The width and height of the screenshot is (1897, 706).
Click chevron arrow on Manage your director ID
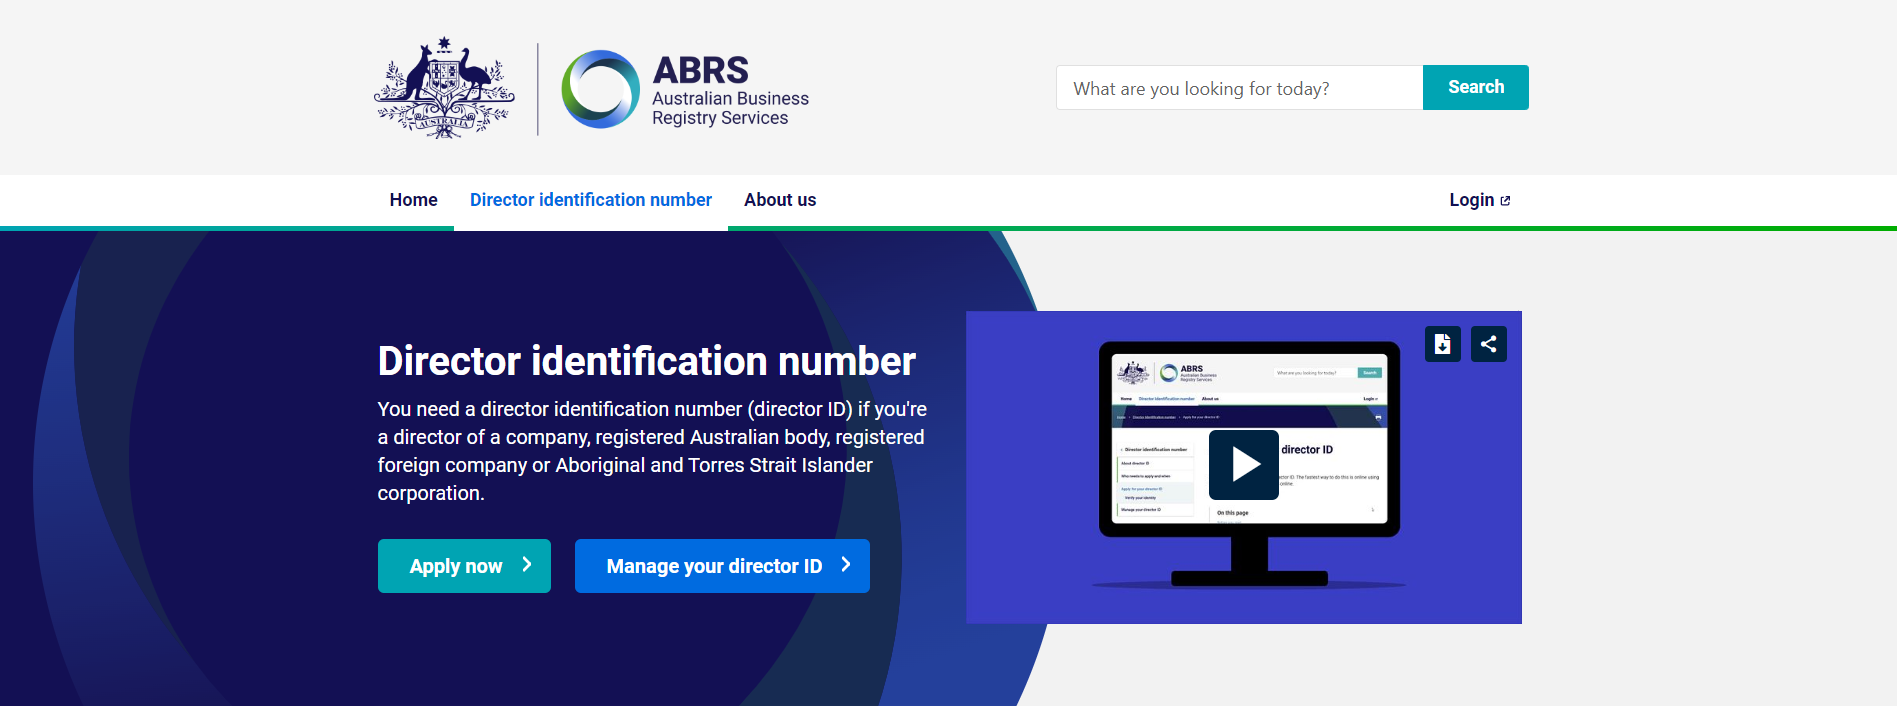coord(846,565)
